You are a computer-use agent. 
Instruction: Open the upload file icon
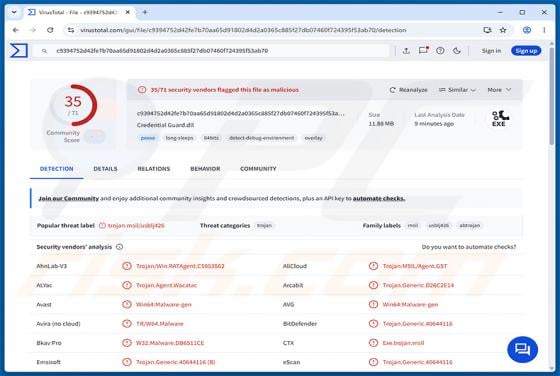tap(406, 51)
